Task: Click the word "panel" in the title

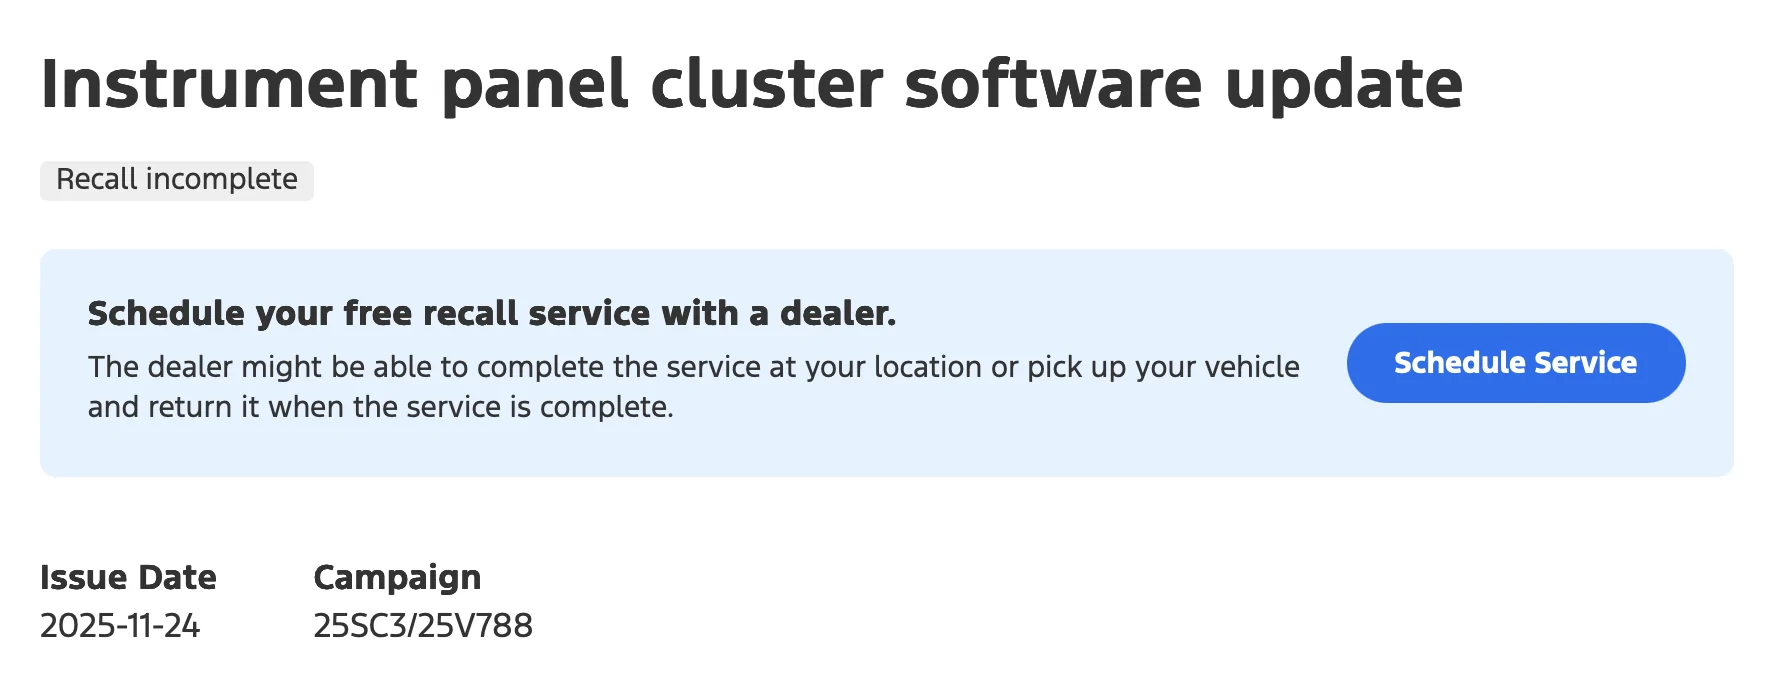Action: (534, 84)
